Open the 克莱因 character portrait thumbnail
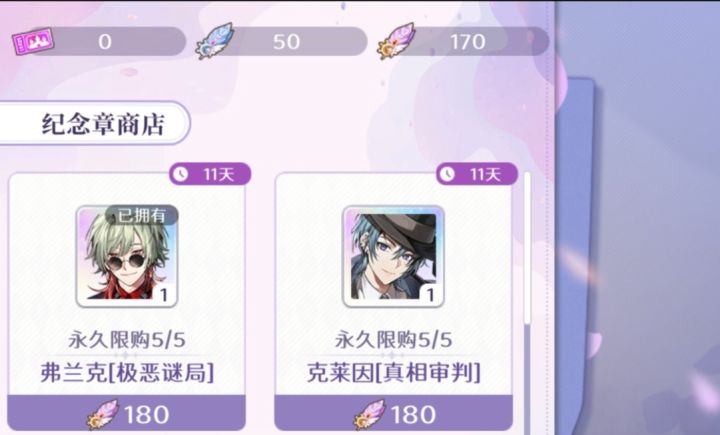This screenshot has width=720, height=435. (x=394, y=256)
